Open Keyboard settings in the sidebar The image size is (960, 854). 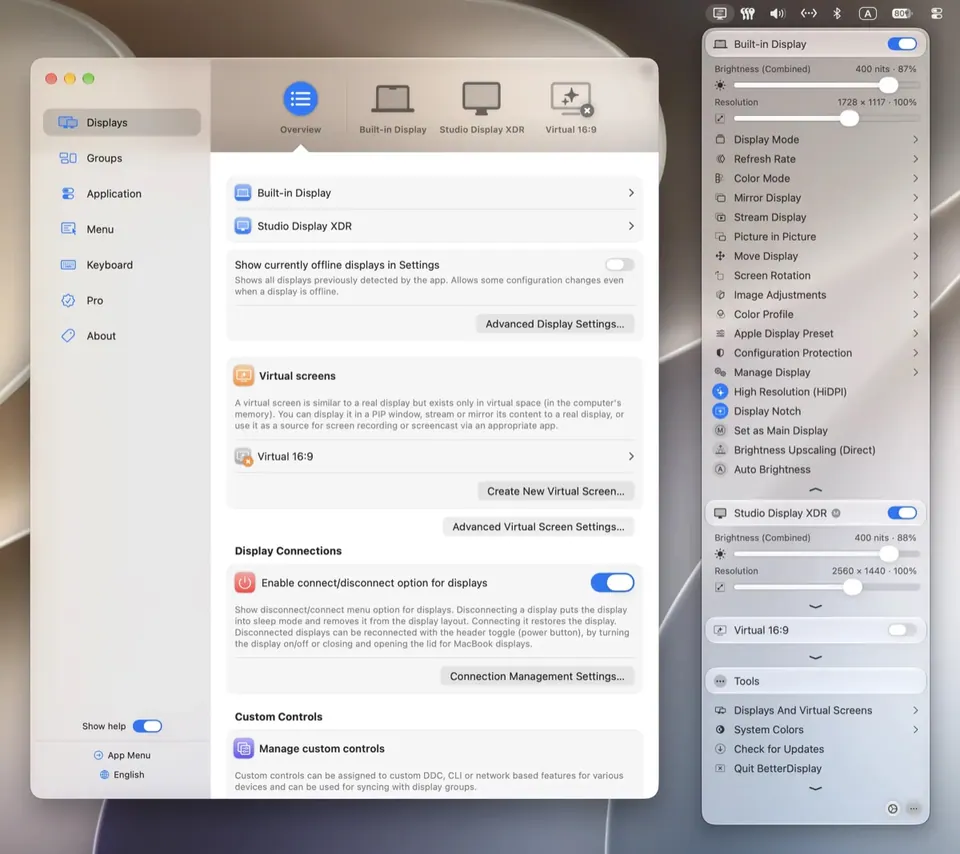(x=122, y=264)
